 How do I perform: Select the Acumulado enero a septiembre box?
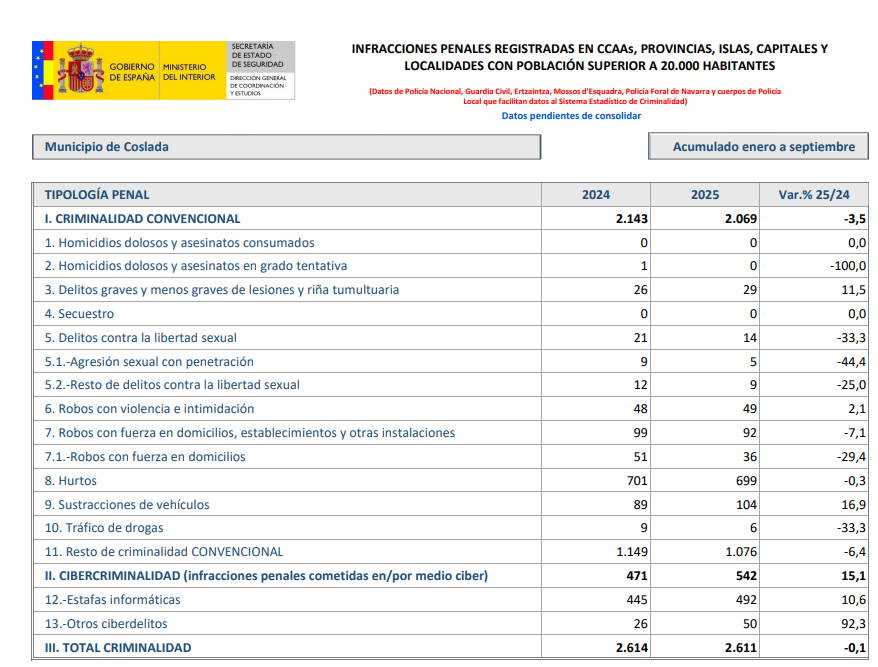point(758,147)
